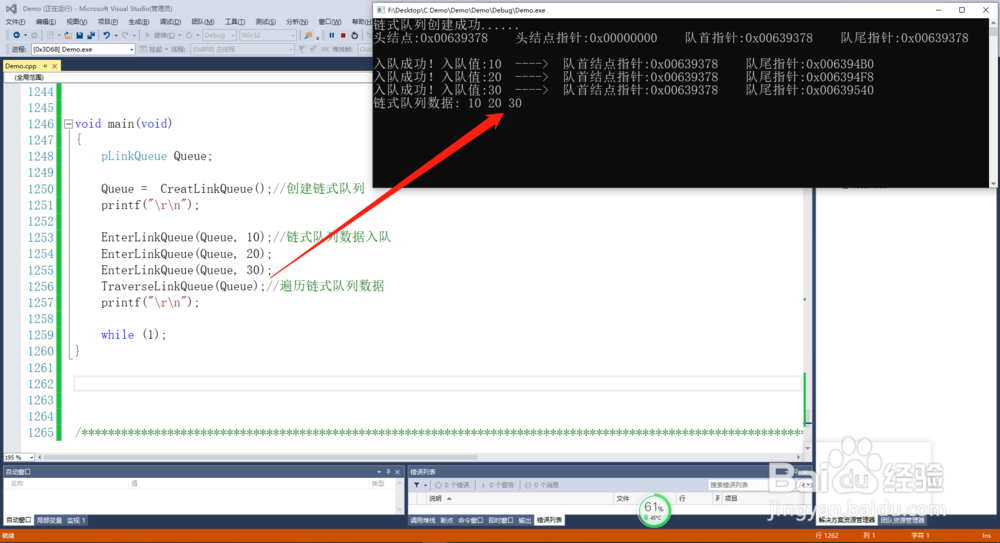Close the 自动窗口 panel with its X
This screenshot has width=1000, height=543.
click(397, 472)
